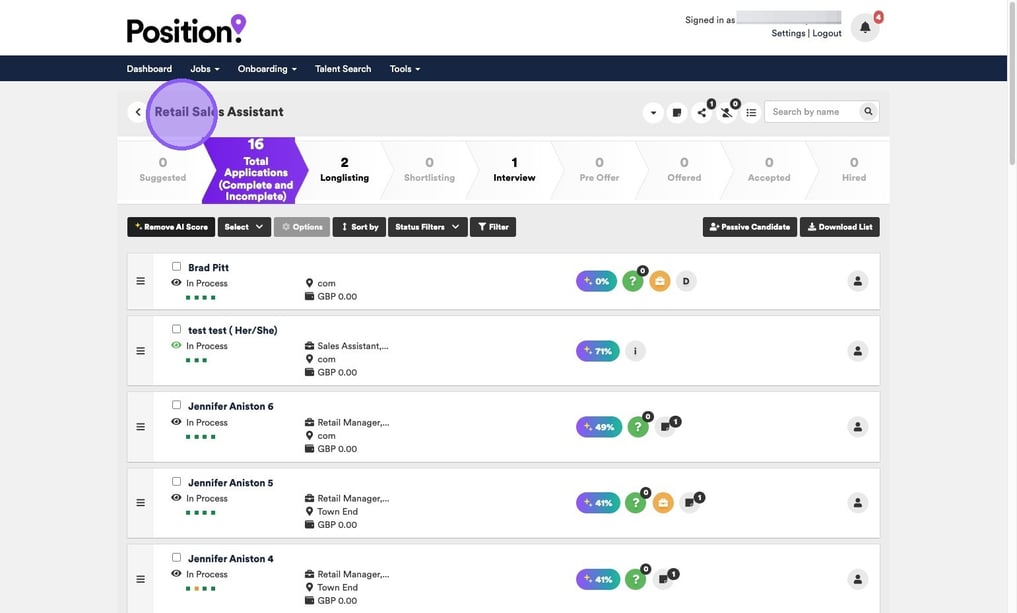
Task: Click the 71% AI score badge
Action: pos(598,351)
